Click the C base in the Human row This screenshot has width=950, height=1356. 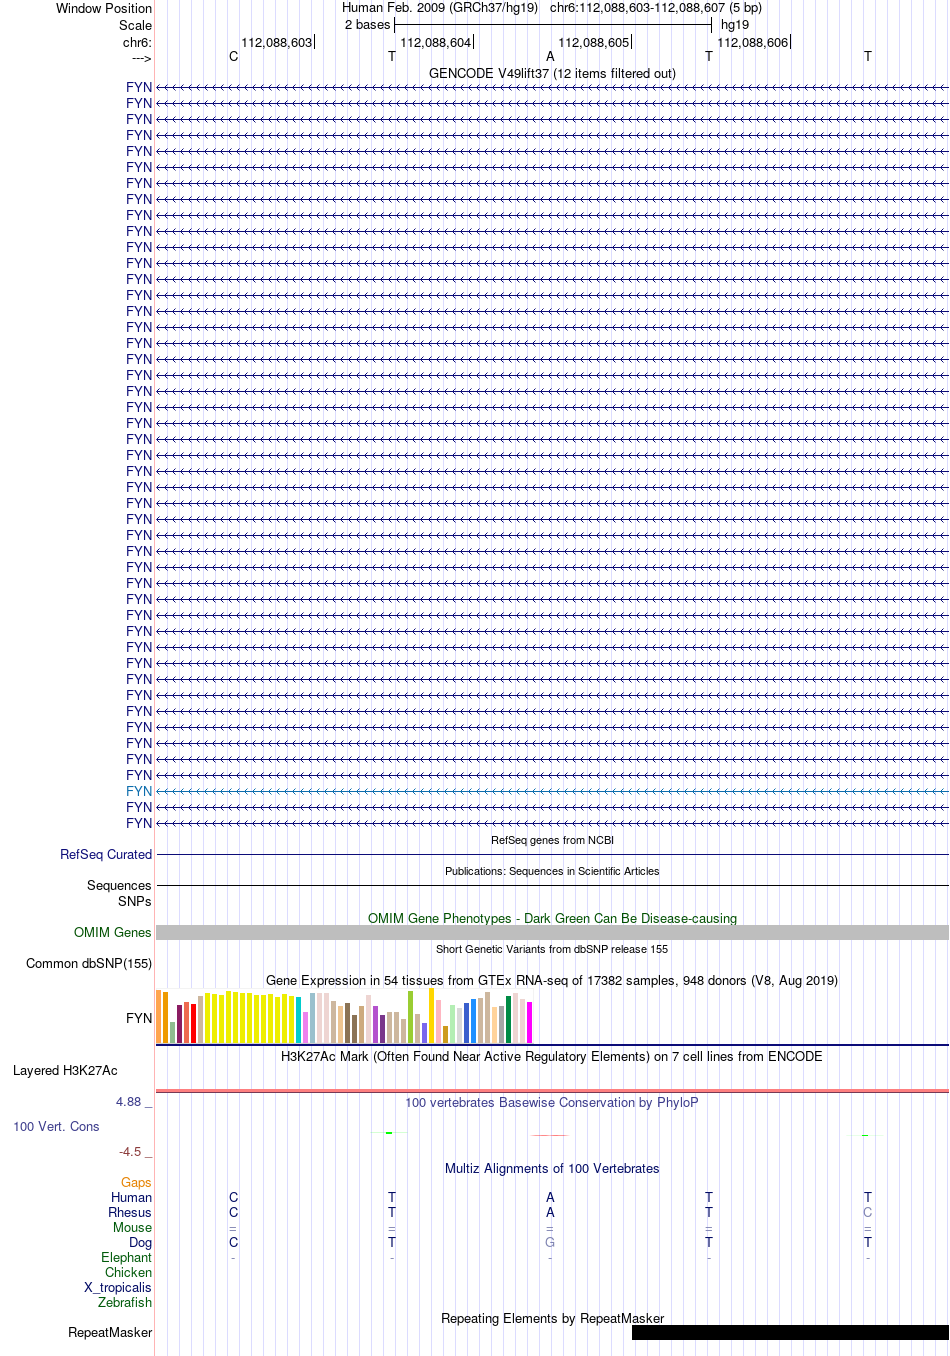234,1198
